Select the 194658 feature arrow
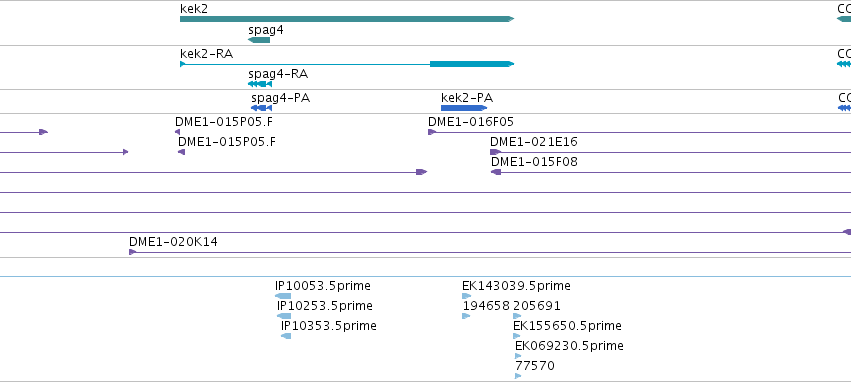 [x=466, y=316]
